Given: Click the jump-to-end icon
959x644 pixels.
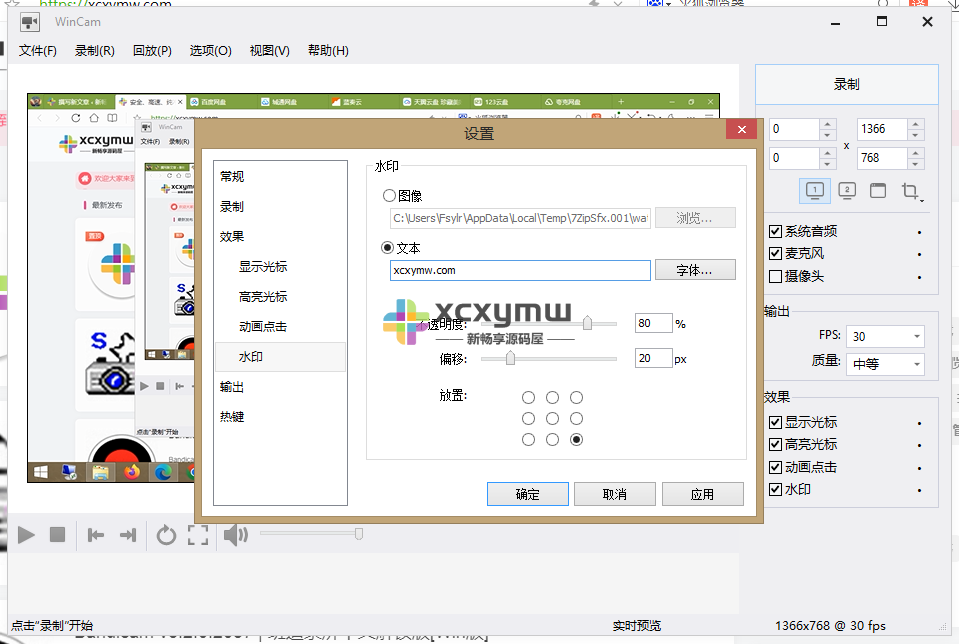Looking at the screenshot, I should point(129,536).
